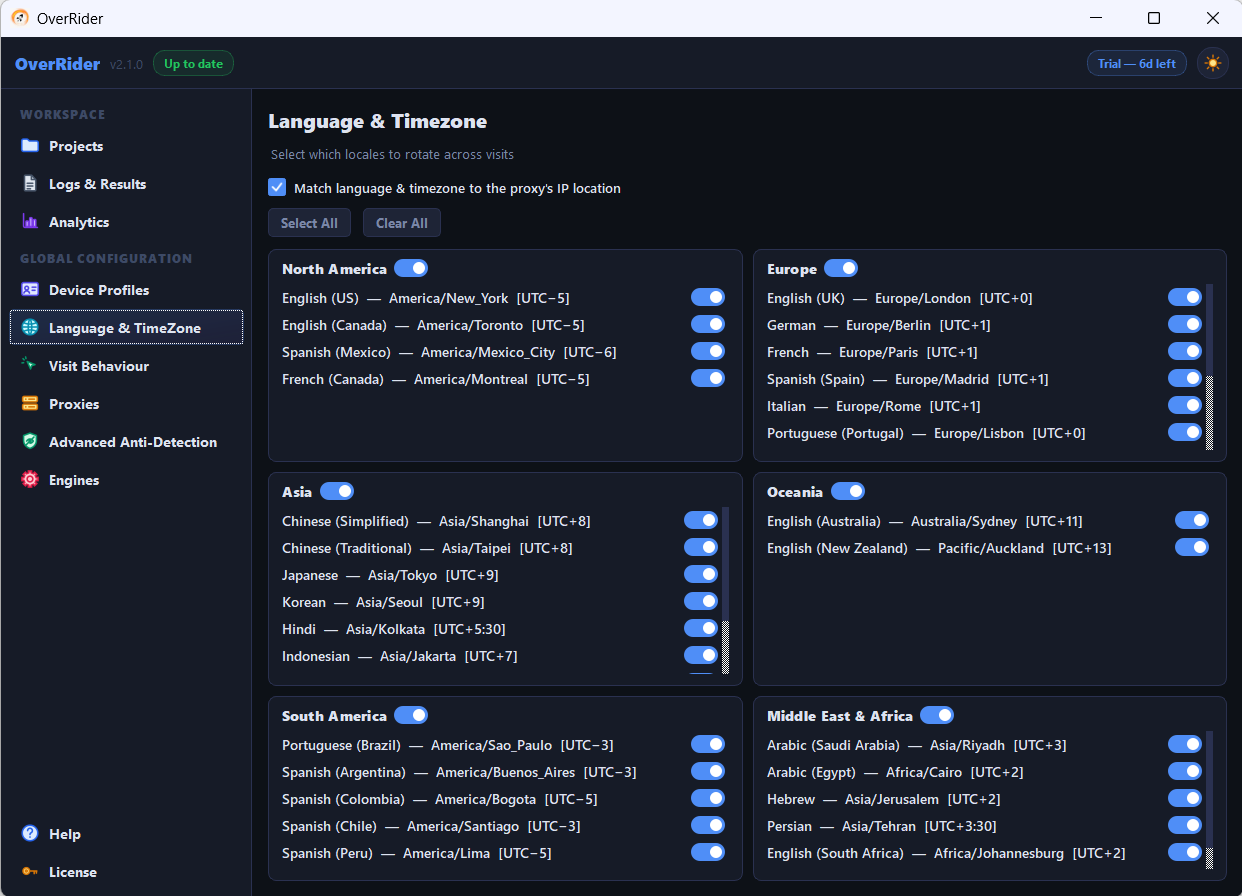Viewport: 1242px width, 896px height.
Task: Toggle the Asia region switch
Action: [337, 491]
